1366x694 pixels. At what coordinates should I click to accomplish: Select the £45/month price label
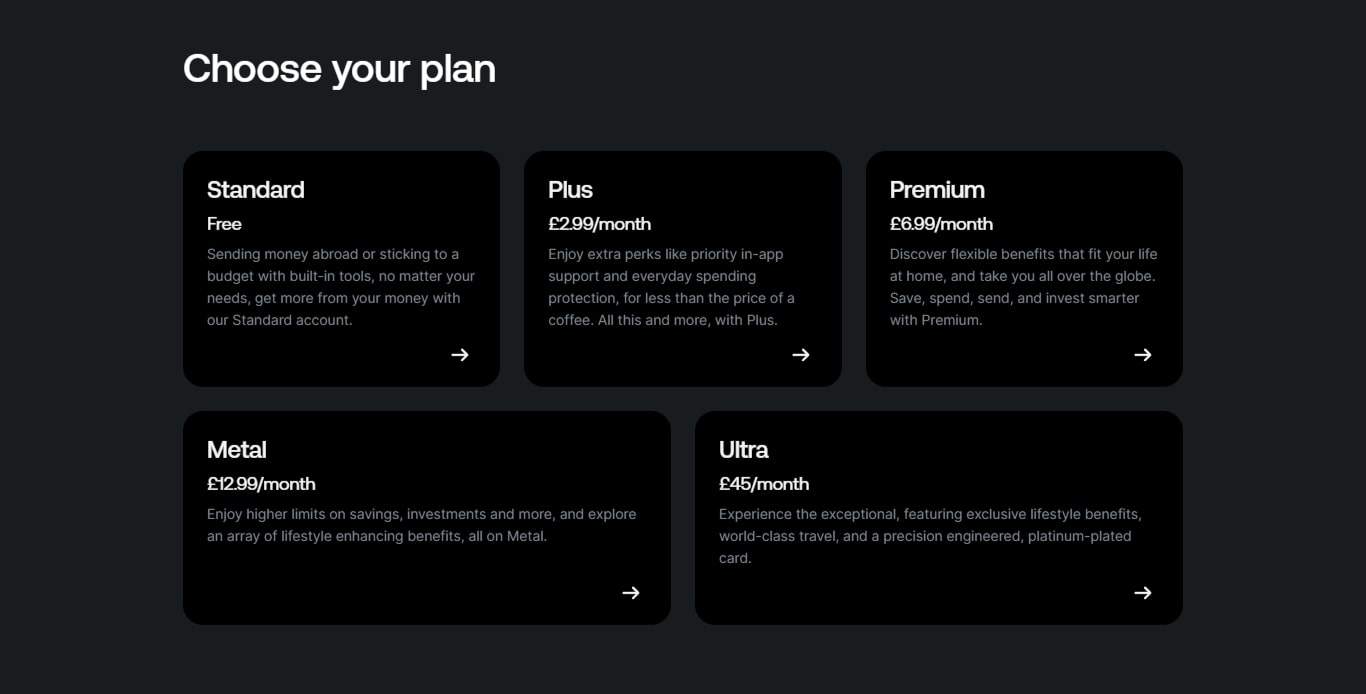[x=764, y=484]
